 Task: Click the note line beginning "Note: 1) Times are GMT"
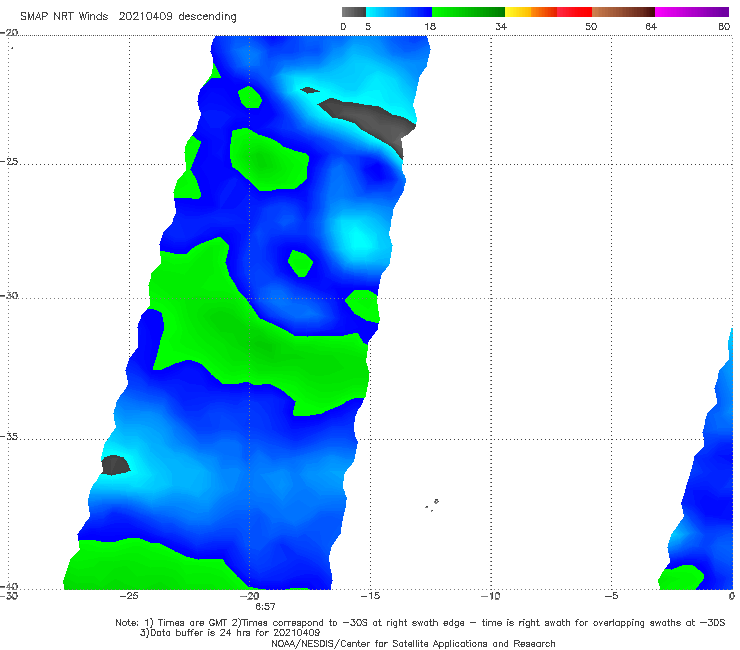[x=420, y=623]
